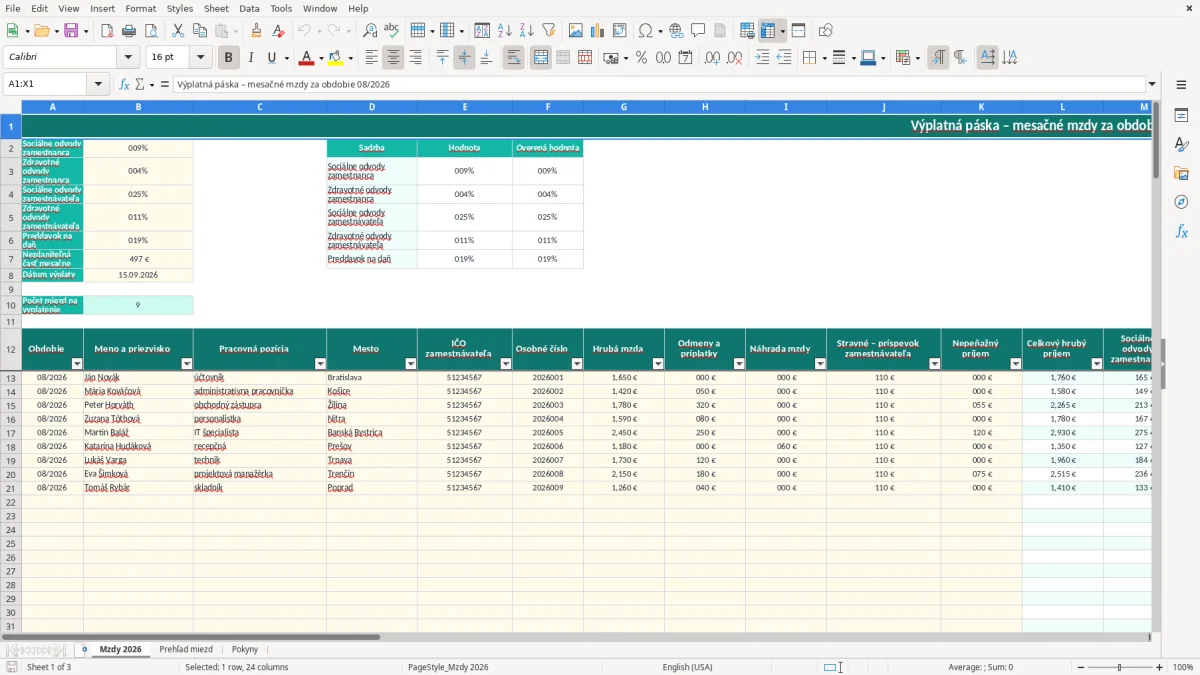Screen dimensions: 1200x675
Task: Insert special character with the Omega icon
Action: point(645,31)
